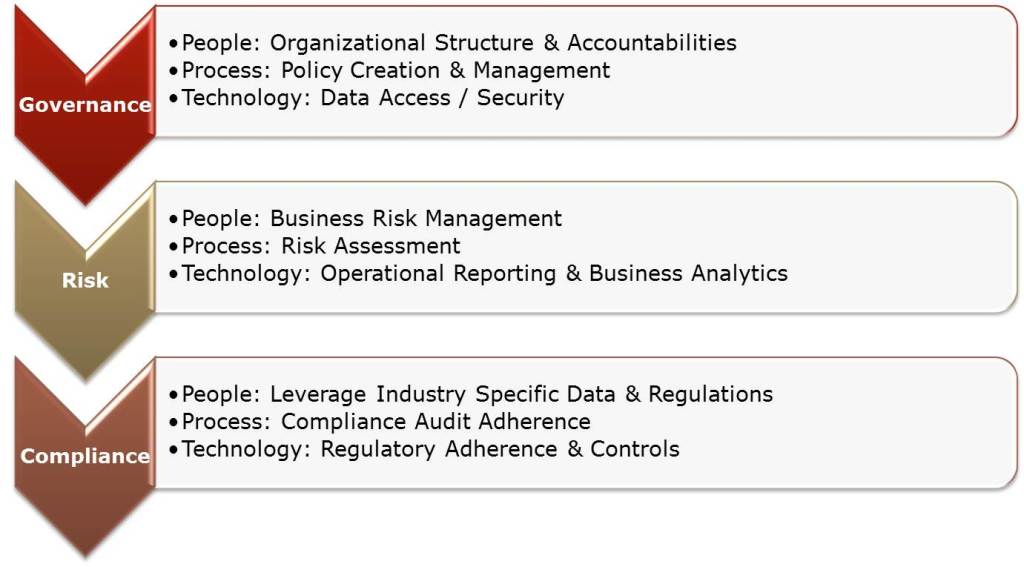Click Process: Policy Creation & Management bullet
1024x567 pixels.
(389, 71)
